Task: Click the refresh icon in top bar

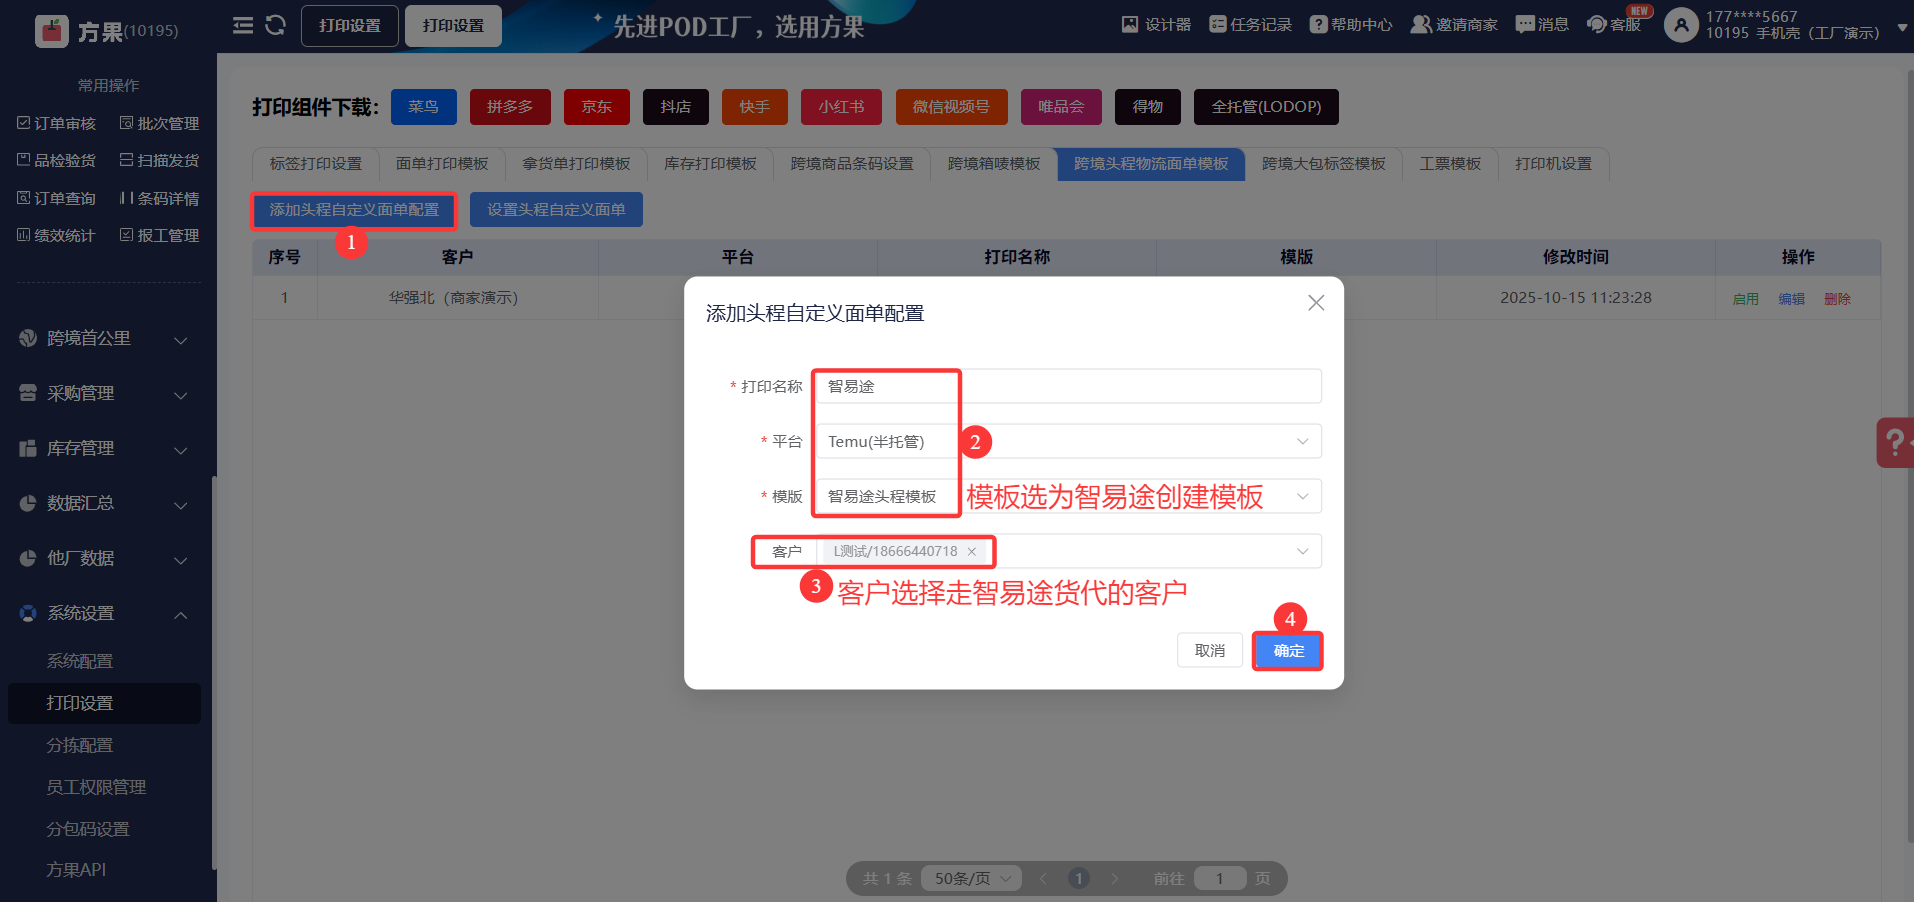Action: 276,25
